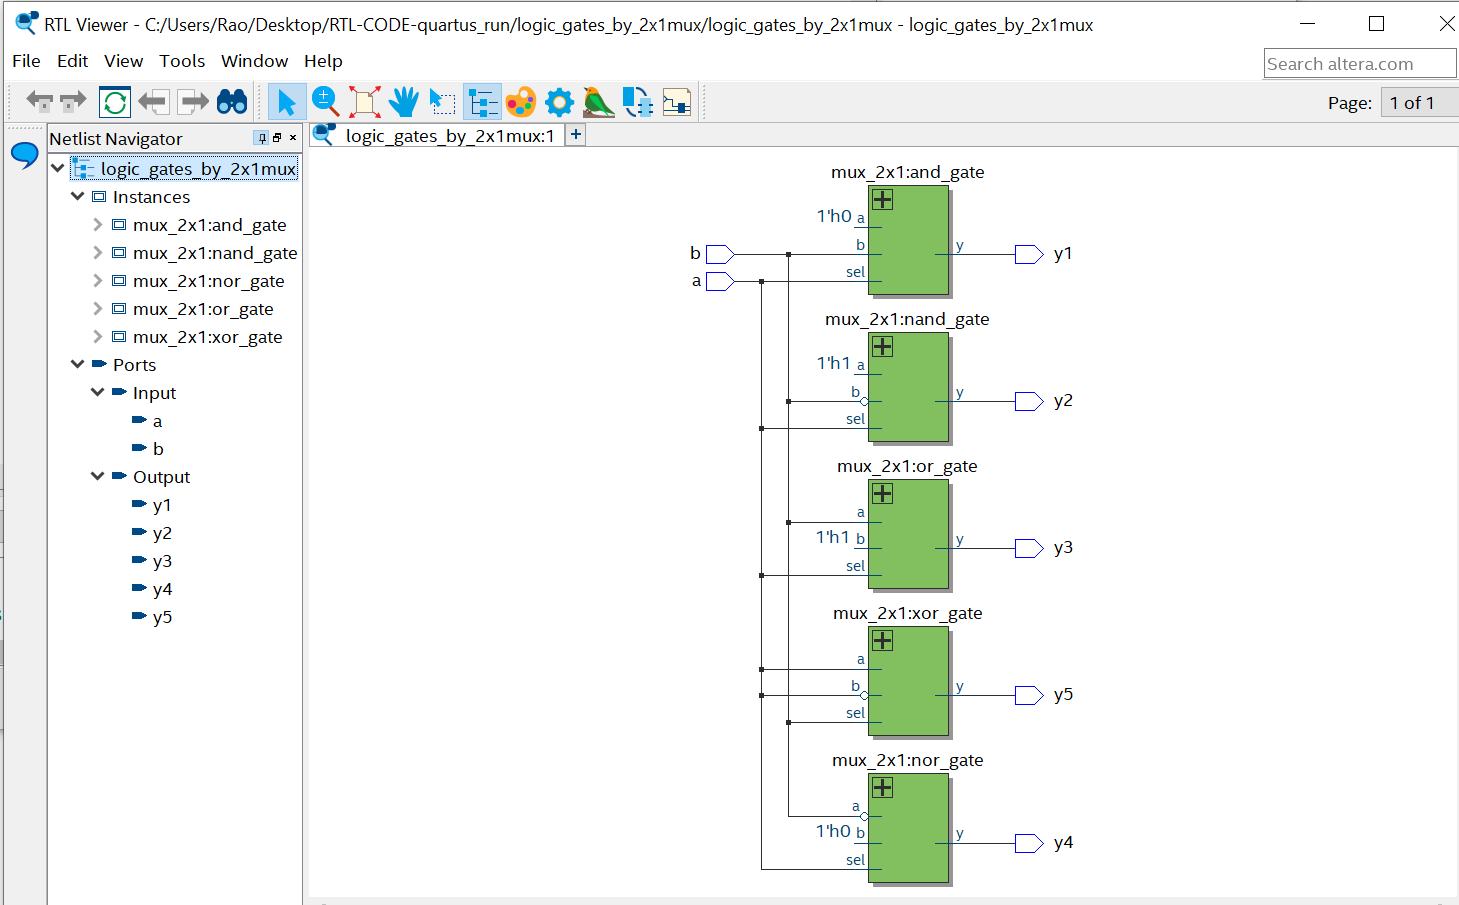Open the Tools menu
1459x905 pixels.
point(182,61)
